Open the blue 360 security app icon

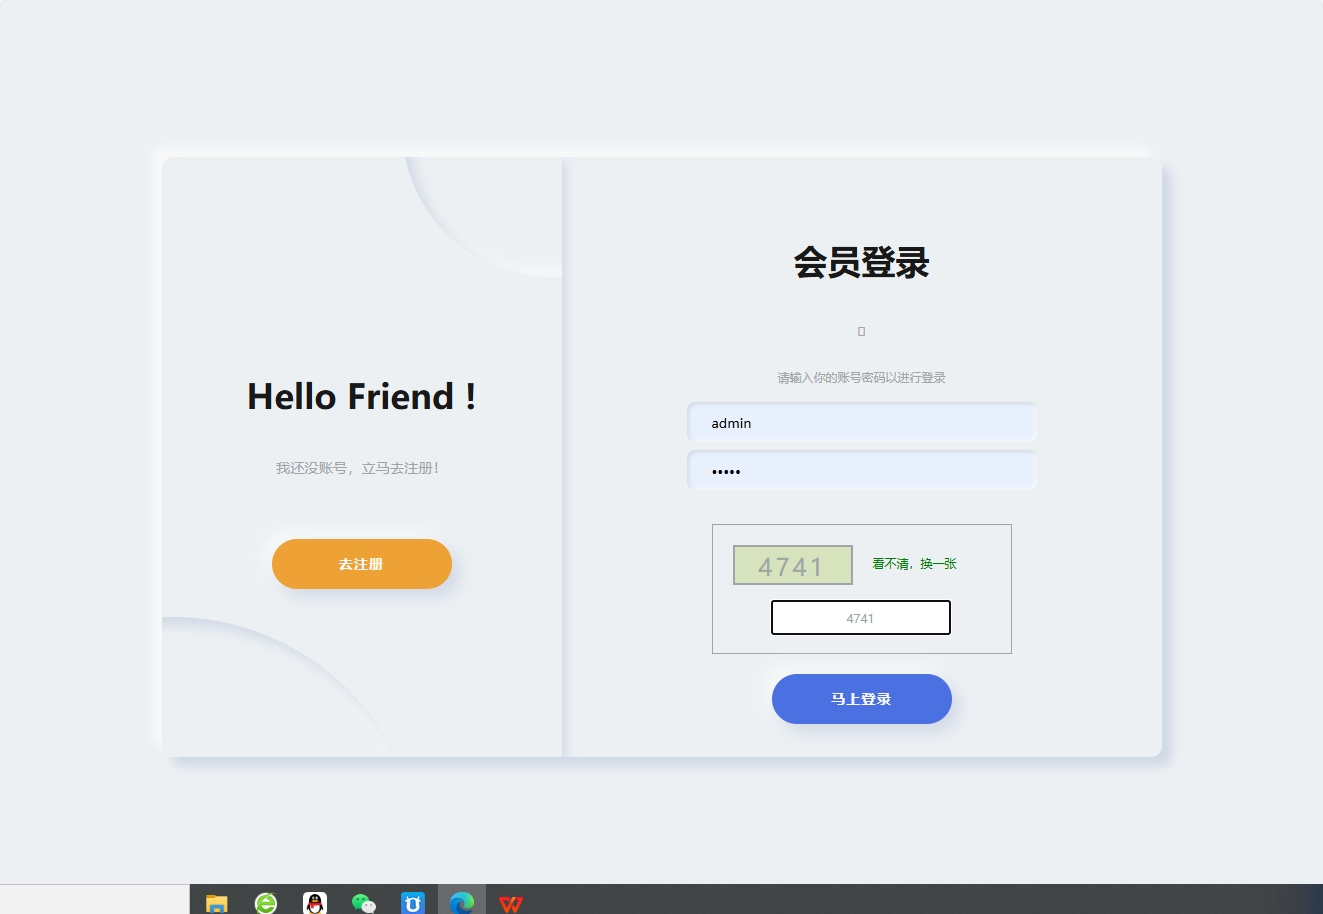click(x=412, y=903)
